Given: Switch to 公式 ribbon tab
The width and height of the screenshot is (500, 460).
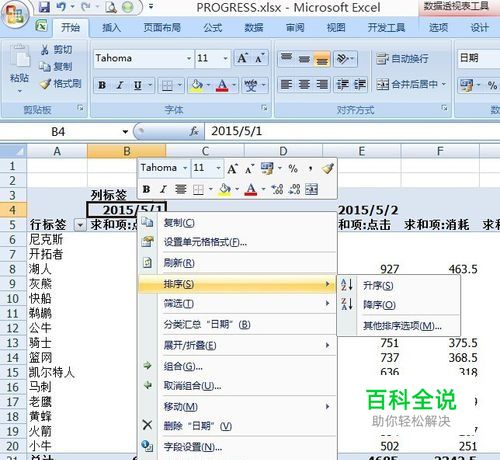Looking at the screenshot, I should tap(213, 27).
